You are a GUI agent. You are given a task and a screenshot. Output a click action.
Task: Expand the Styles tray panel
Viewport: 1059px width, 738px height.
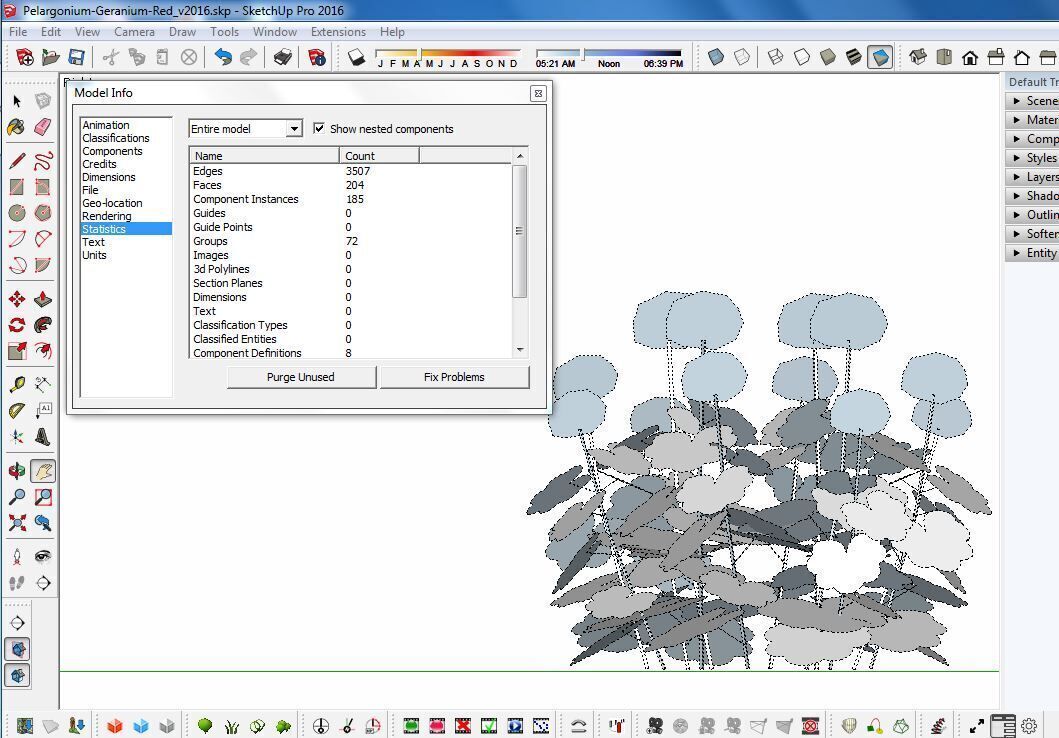(x=1032, y=157)
